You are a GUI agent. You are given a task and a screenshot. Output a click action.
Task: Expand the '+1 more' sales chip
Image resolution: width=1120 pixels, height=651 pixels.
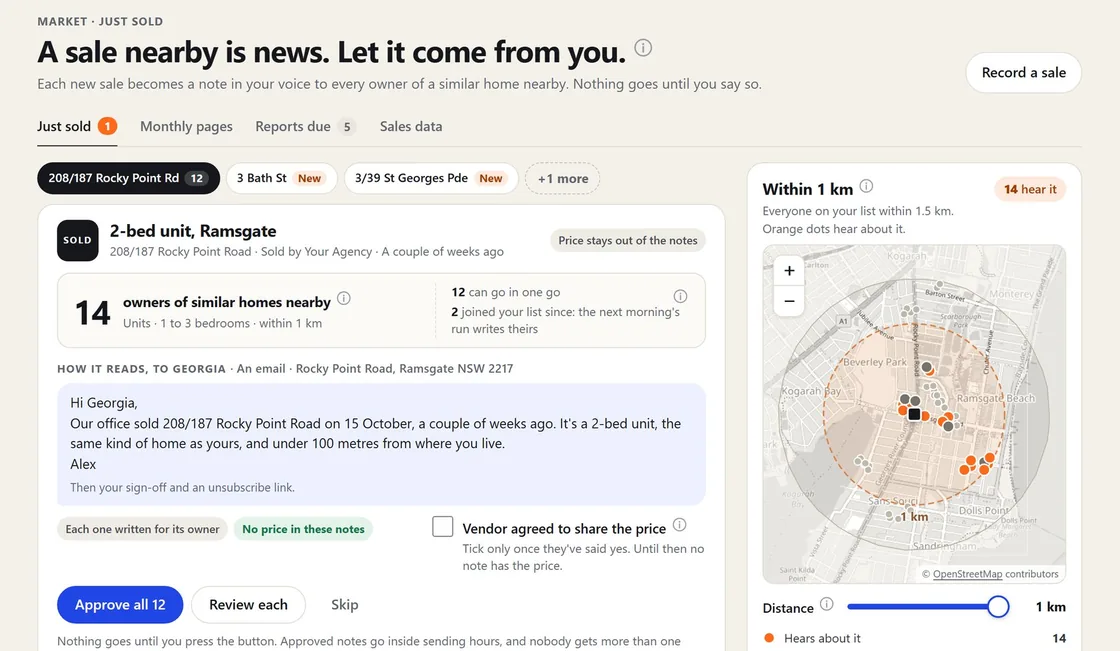[563, 179]
